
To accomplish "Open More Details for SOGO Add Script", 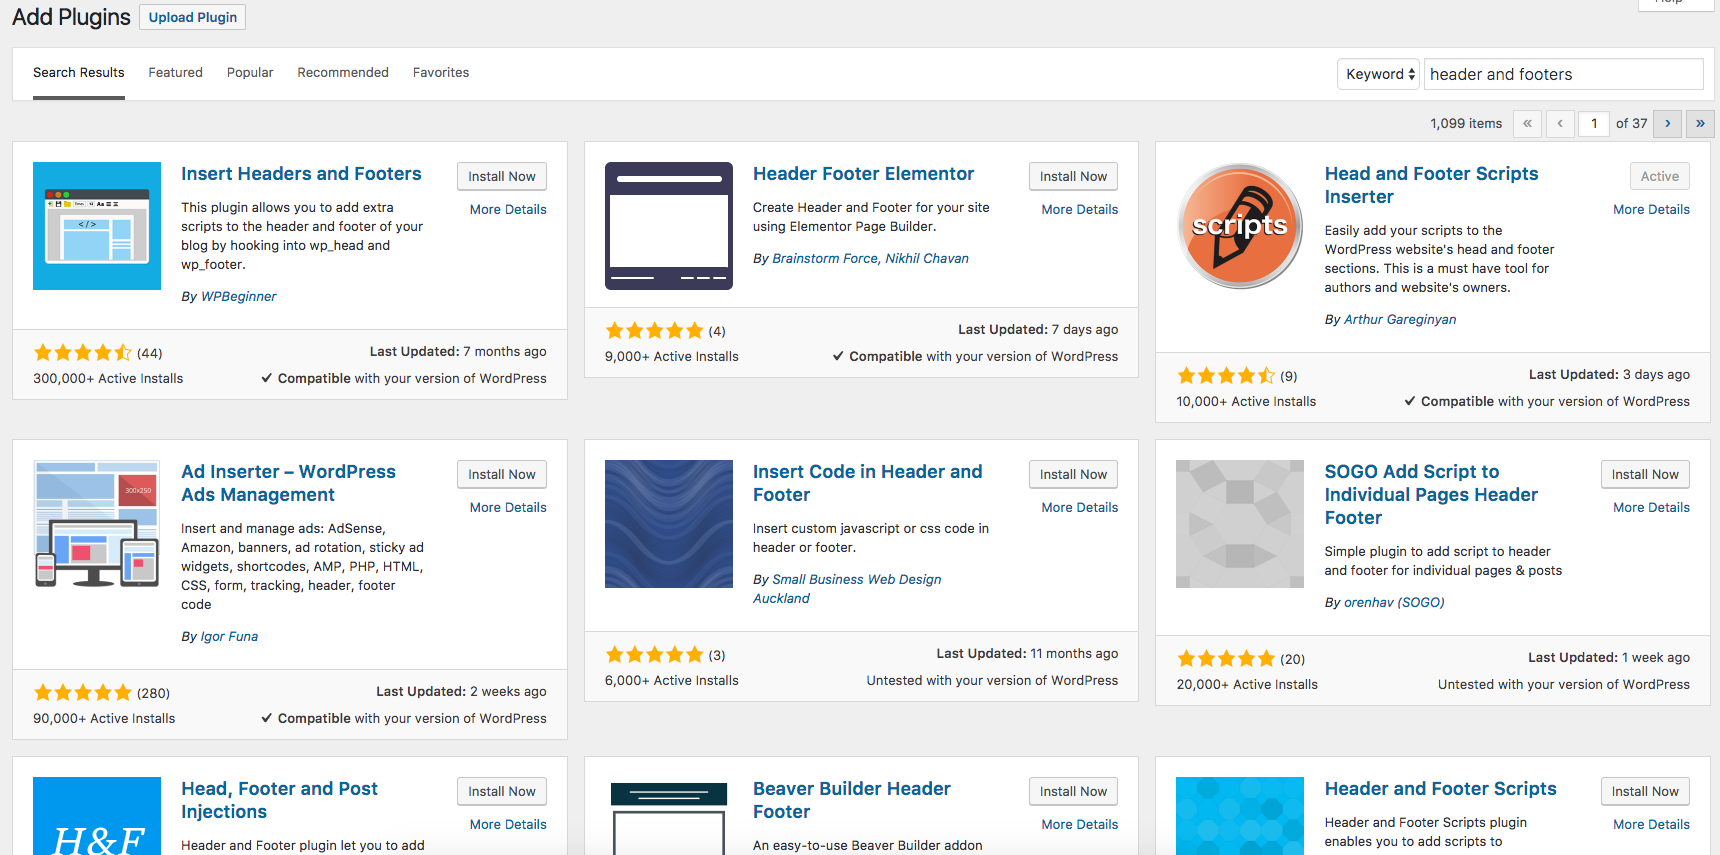I will [x=1651, y=508].
